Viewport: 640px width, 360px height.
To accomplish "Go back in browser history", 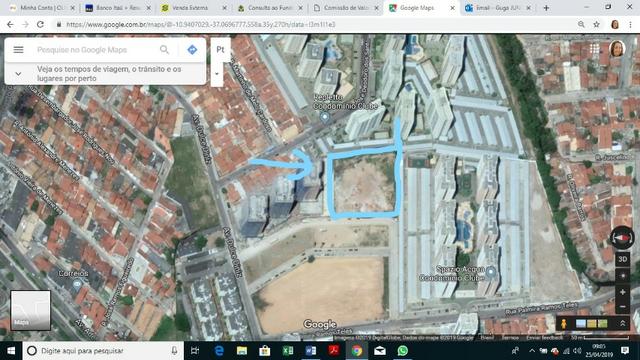I will tap(10, 24).
